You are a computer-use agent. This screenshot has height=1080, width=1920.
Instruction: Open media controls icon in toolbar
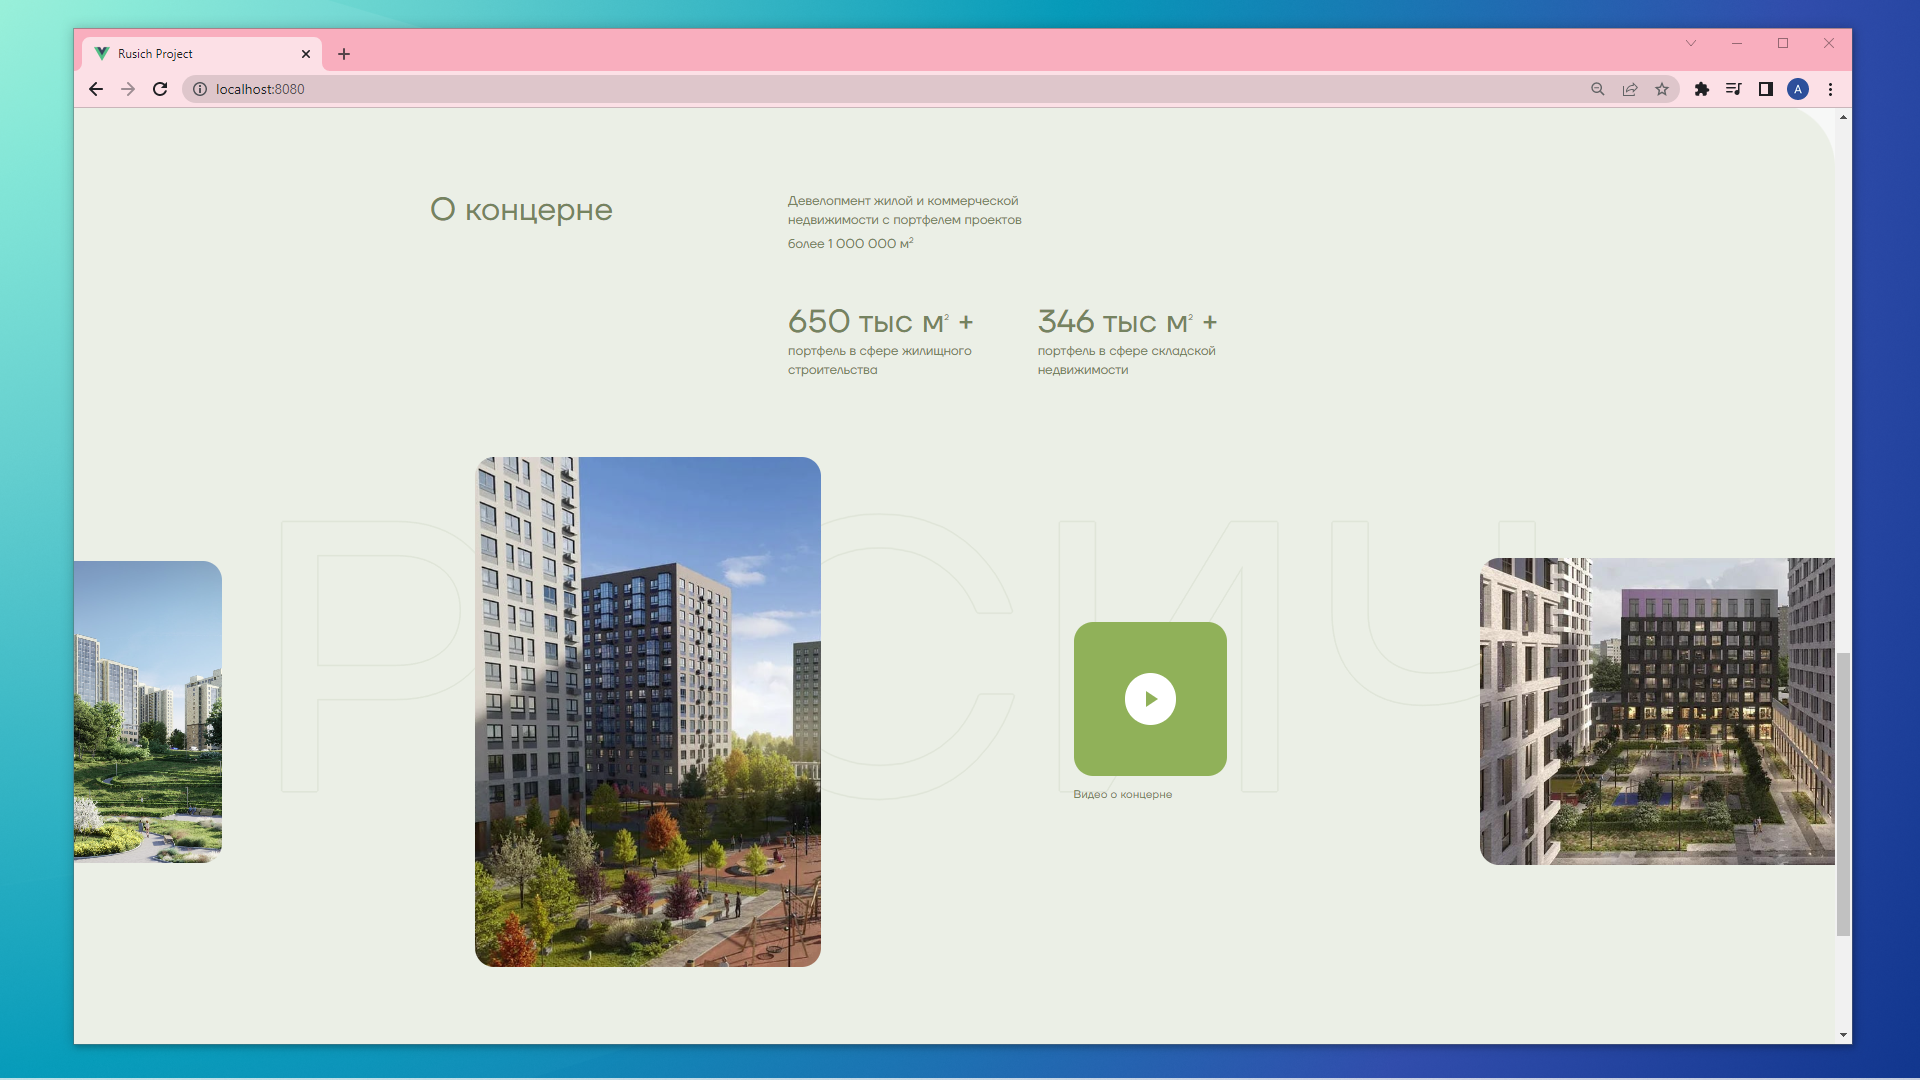point(1734,89)
